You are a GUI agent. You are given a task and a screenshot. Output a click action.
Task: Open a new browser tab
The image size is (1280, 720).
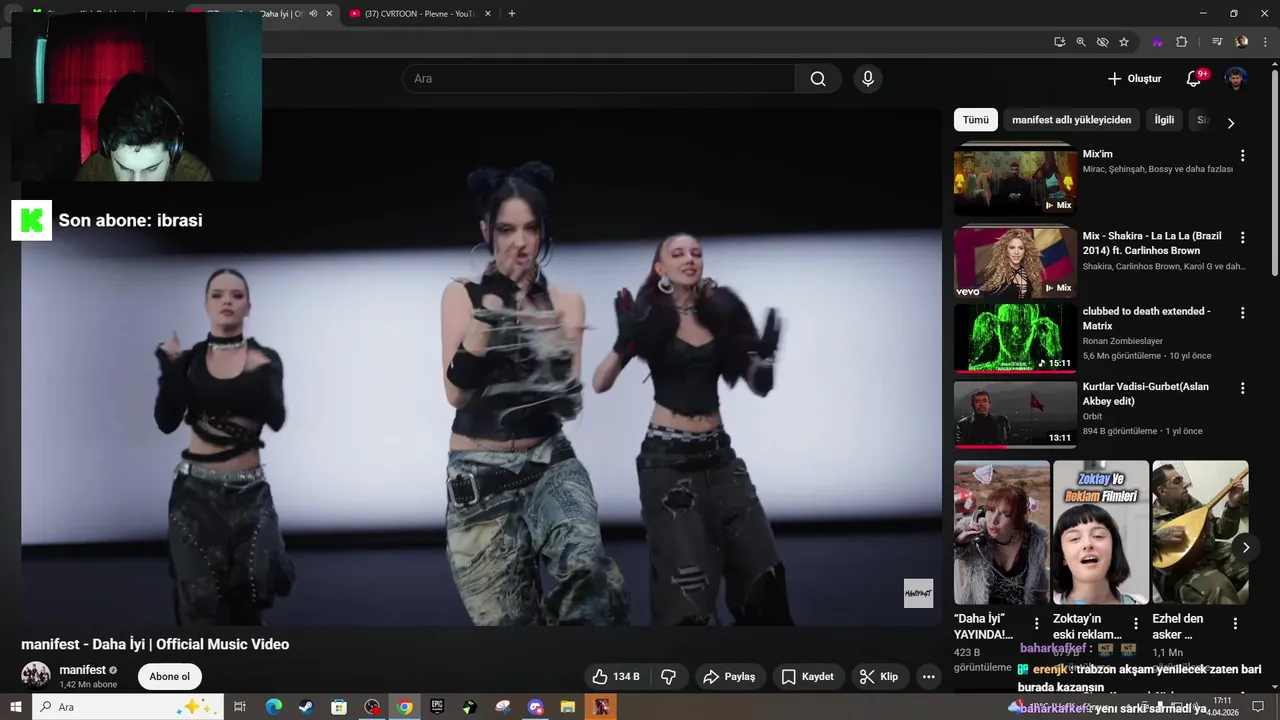(512, 14)
